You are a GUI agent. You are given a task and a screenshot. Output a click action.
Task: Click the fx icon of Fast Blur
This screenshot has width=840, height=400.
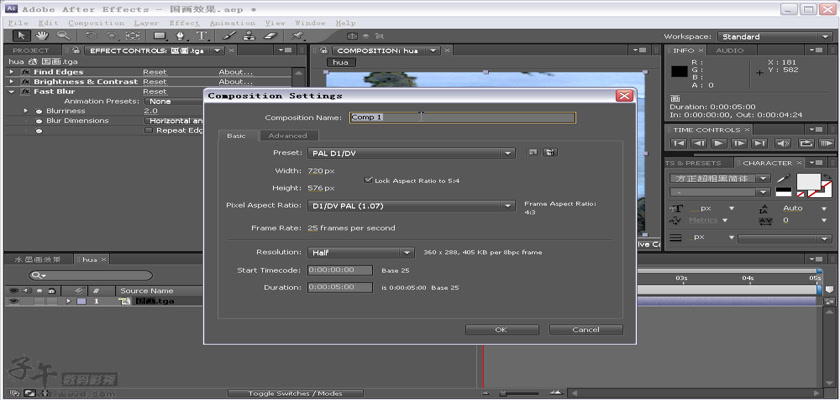click(x=25, y=92)
